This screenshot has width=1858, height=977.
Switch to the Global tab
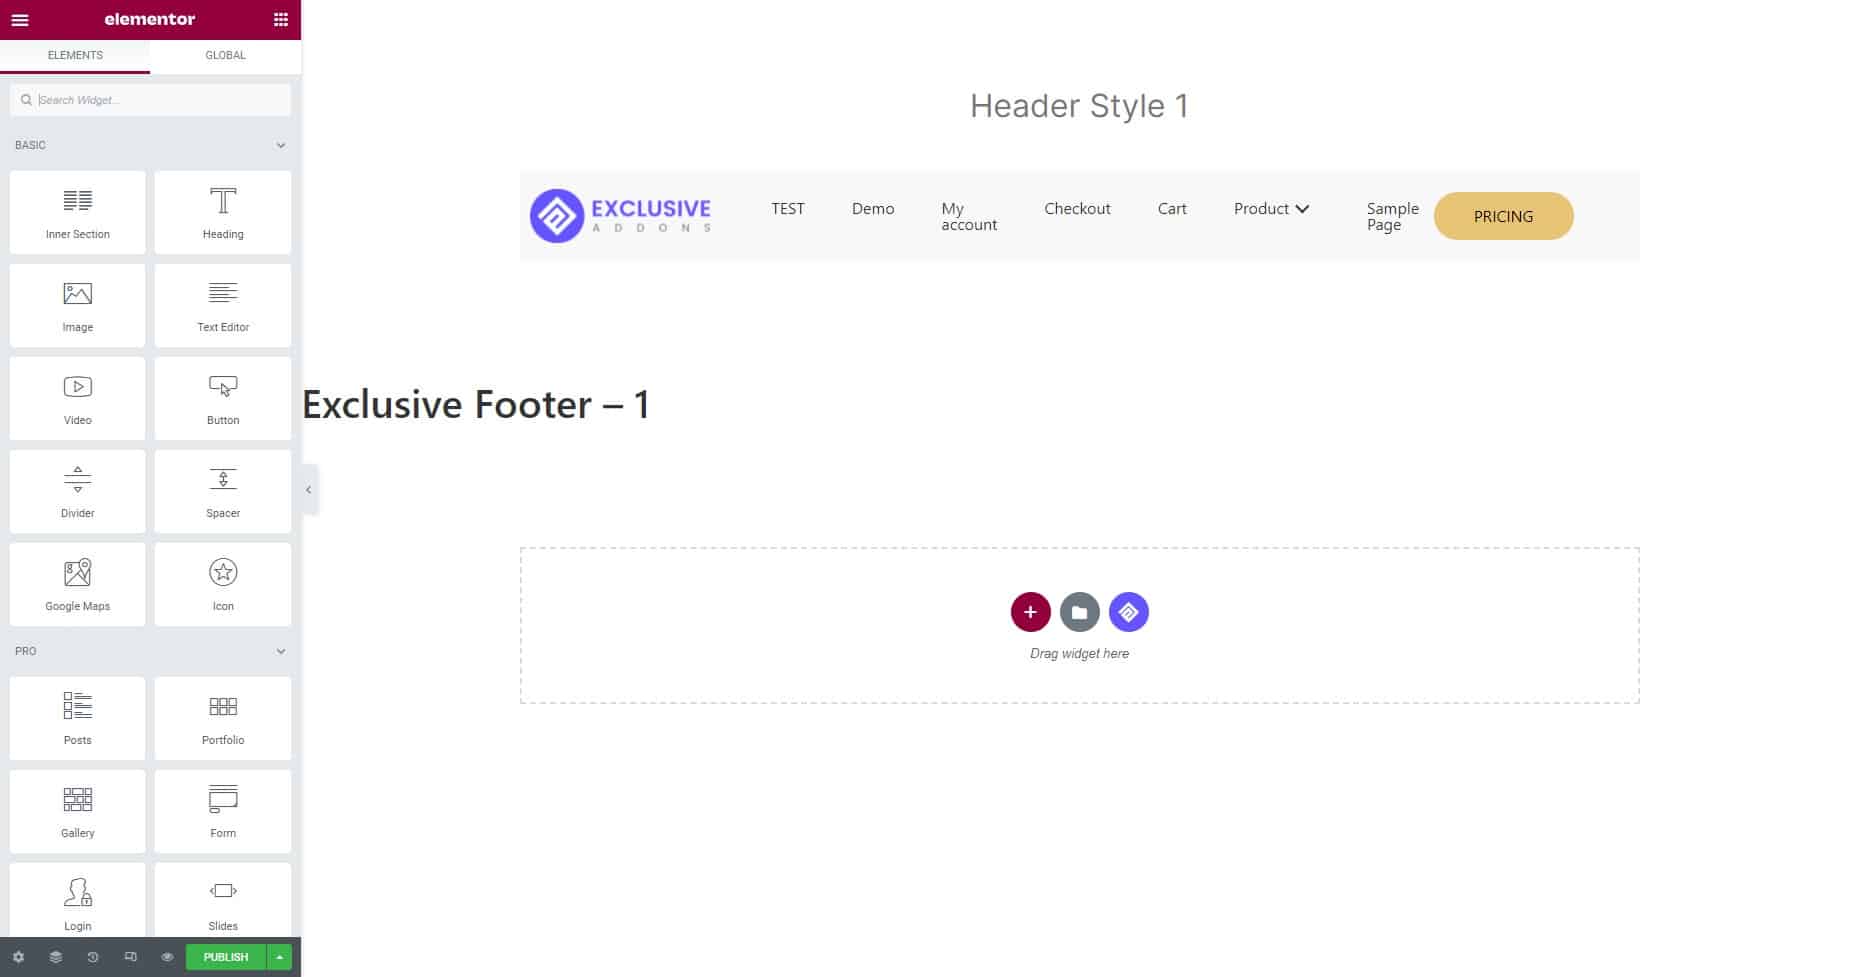225,55
